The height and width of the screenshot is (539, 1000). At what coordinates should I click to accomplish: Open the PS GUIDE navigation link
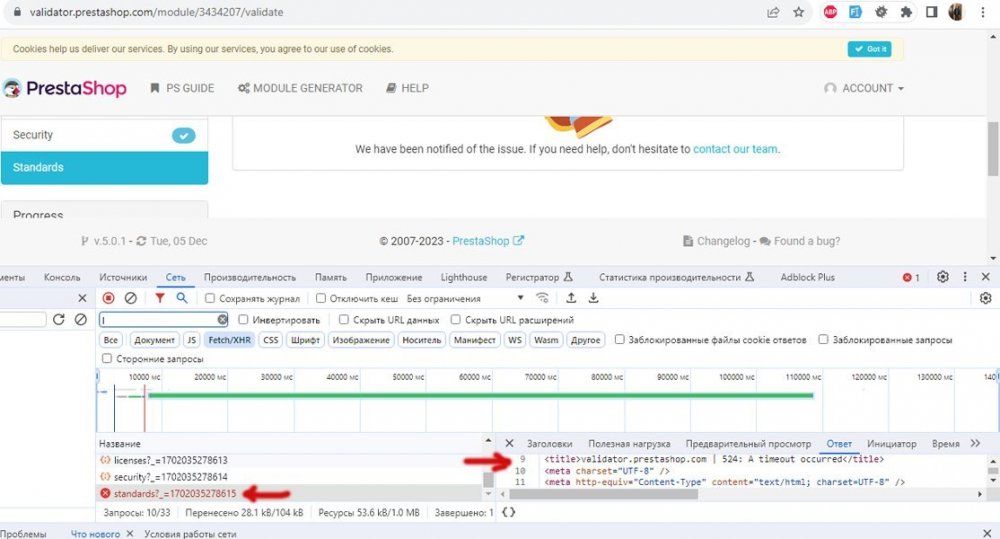pyautogui.click(x=182, y=88)
